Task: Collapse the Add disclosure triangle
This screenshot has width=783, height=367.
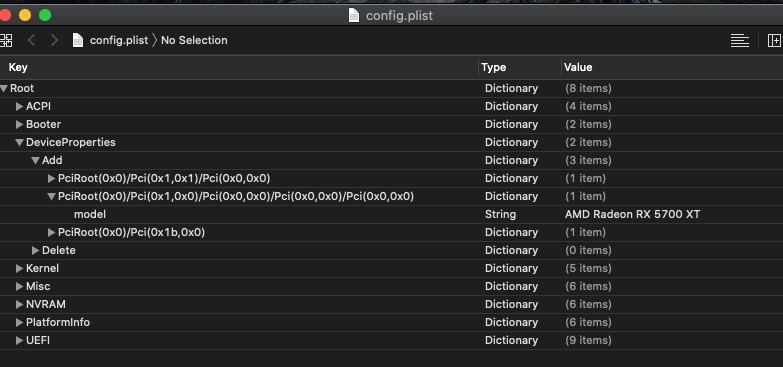Action: pos(35,161)
